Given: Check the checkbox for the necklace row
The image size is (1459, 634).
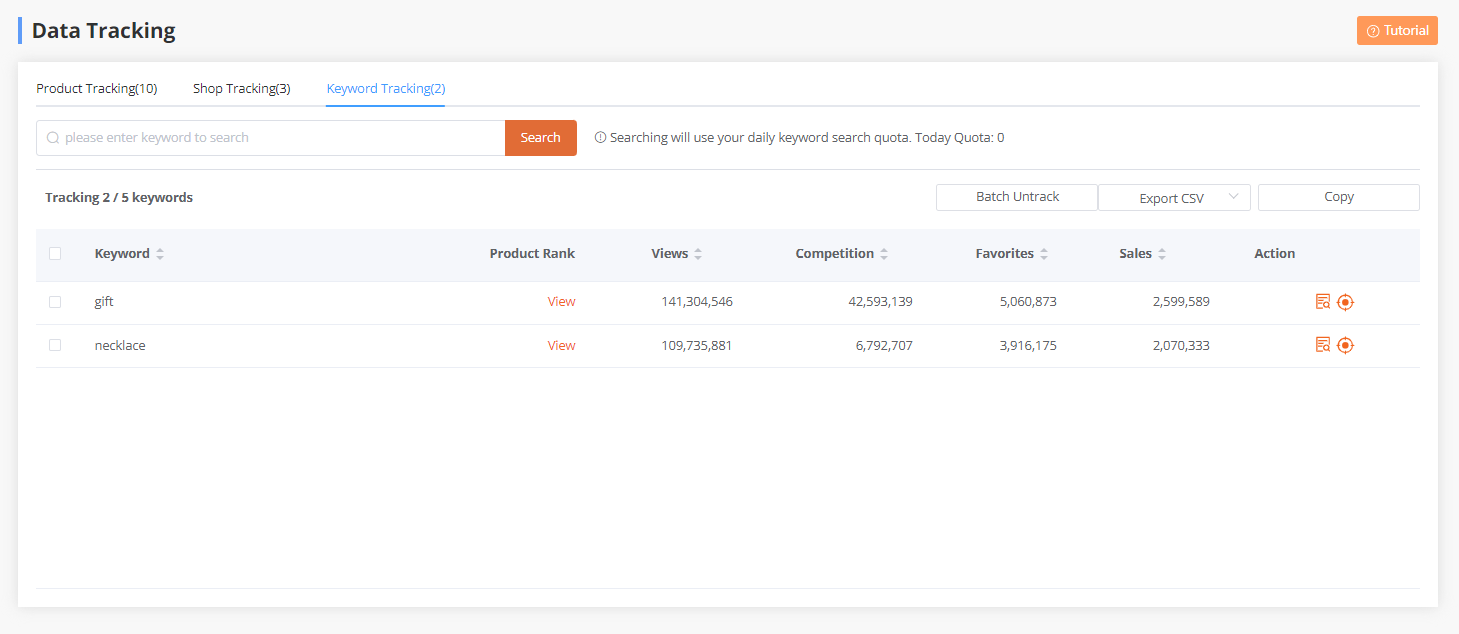Looking at the screenshot, I should [55, 344].
